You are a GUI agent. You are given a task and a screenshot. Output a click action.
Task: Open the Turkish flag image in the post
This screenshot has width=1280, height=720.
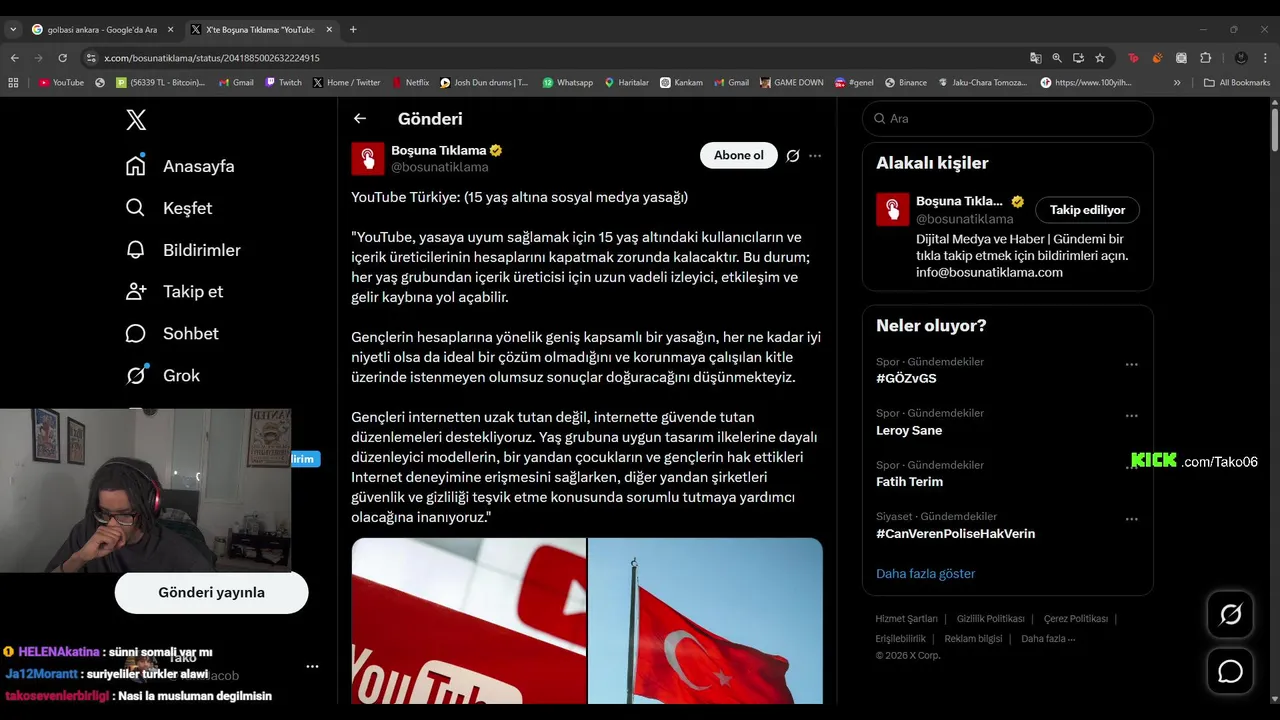pos(706,621)
